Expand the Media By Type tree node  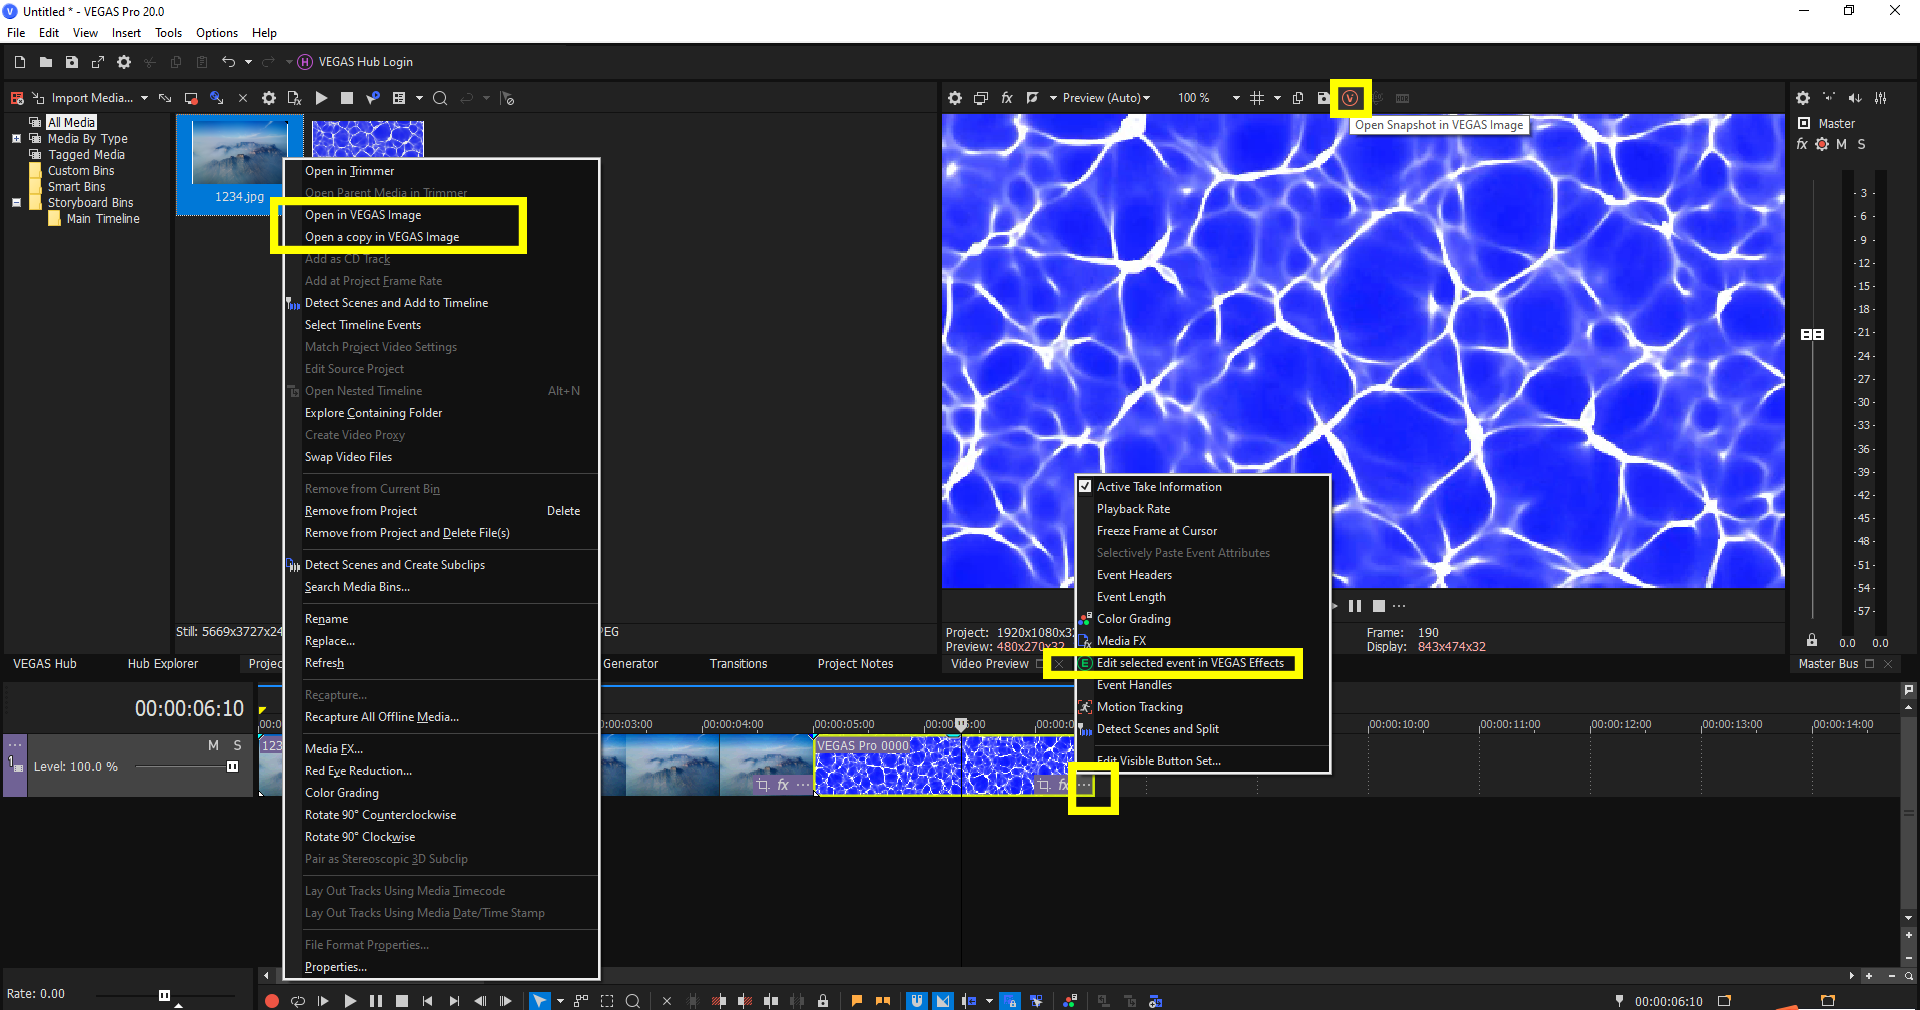(x=16, y=139)
